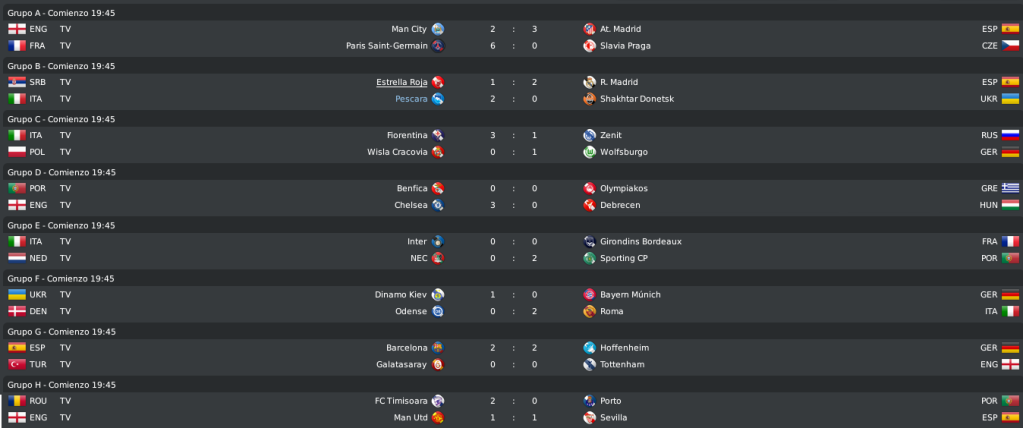Click the Bayern Múnich club badge
The height and width of the screenshot is (428, 1023).
tap(589, 294)
